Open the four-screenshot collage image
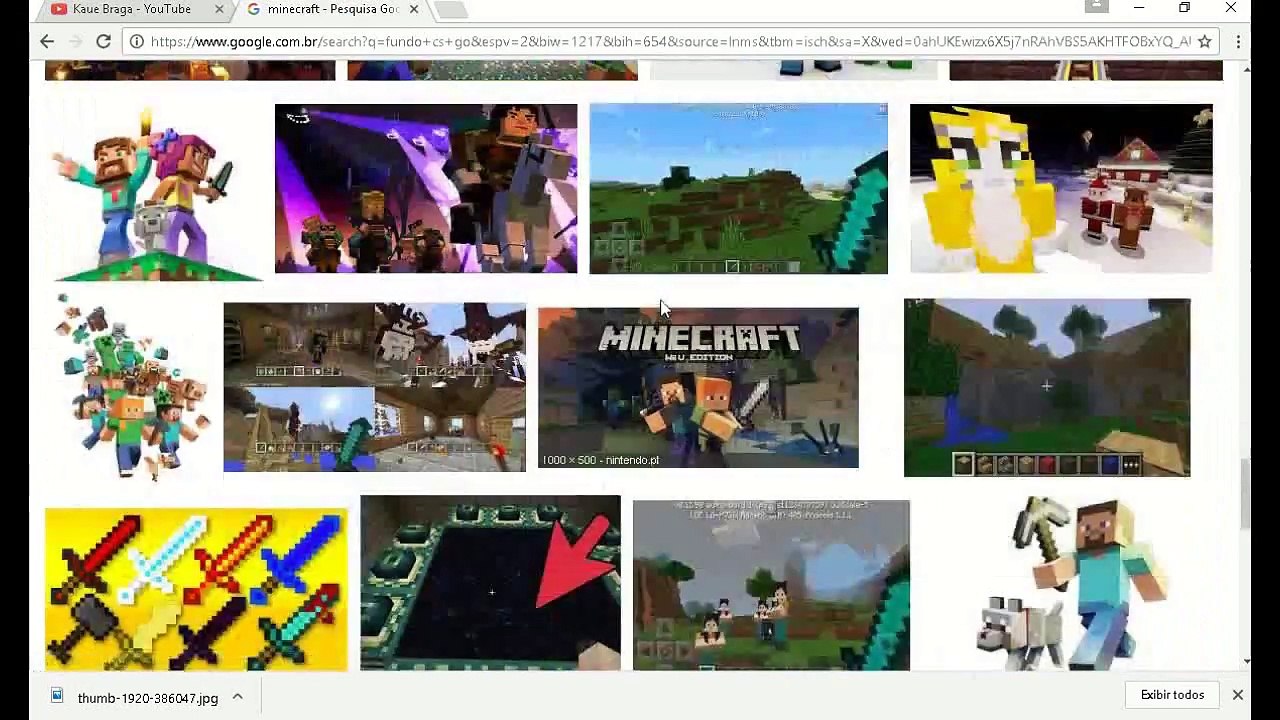The height and width of the screenshot is (720, 1280). (x=374, y=387)
